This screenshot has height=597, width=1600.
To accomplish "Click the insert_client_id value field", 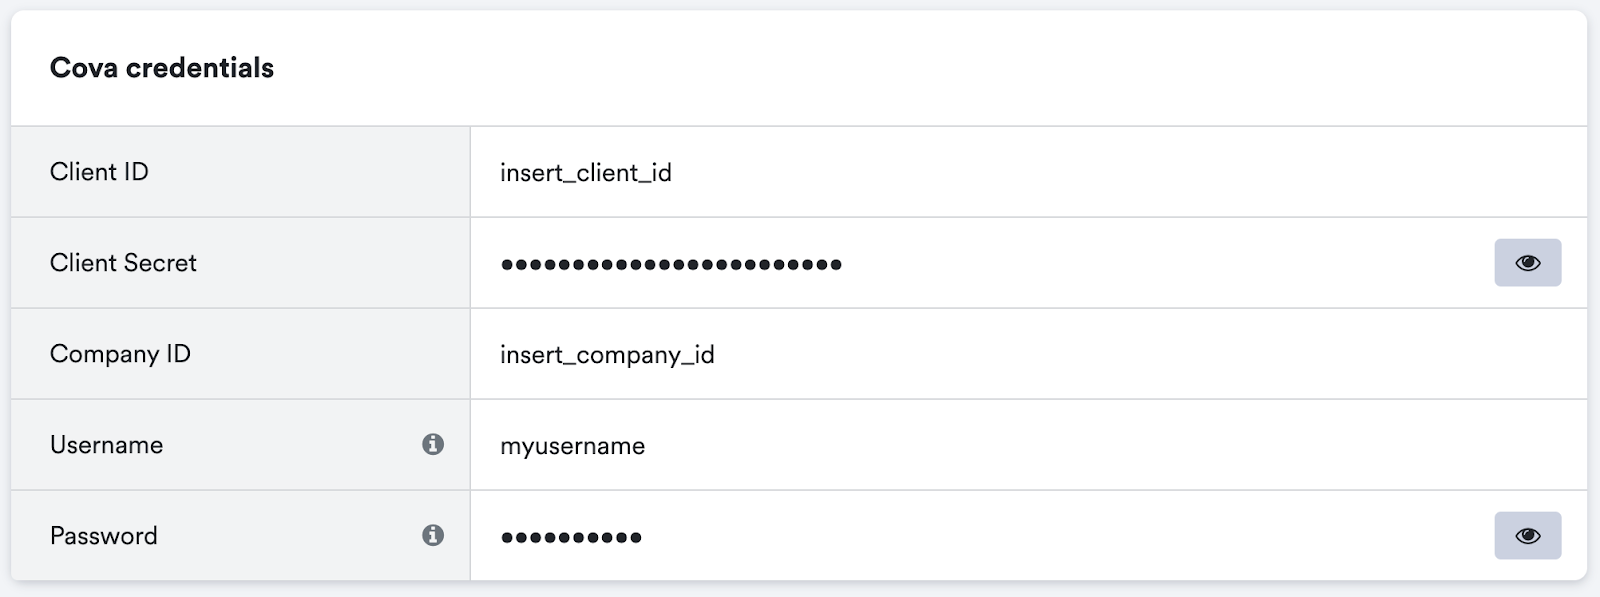I will pyautogui.click(x=587, y=171).
